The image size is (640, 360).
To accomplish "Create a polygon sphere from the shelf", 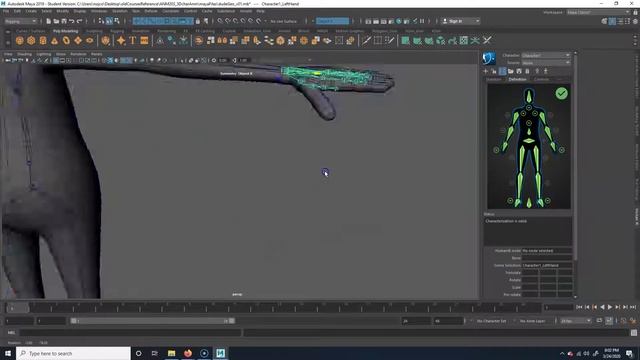I will pos(20,40).
